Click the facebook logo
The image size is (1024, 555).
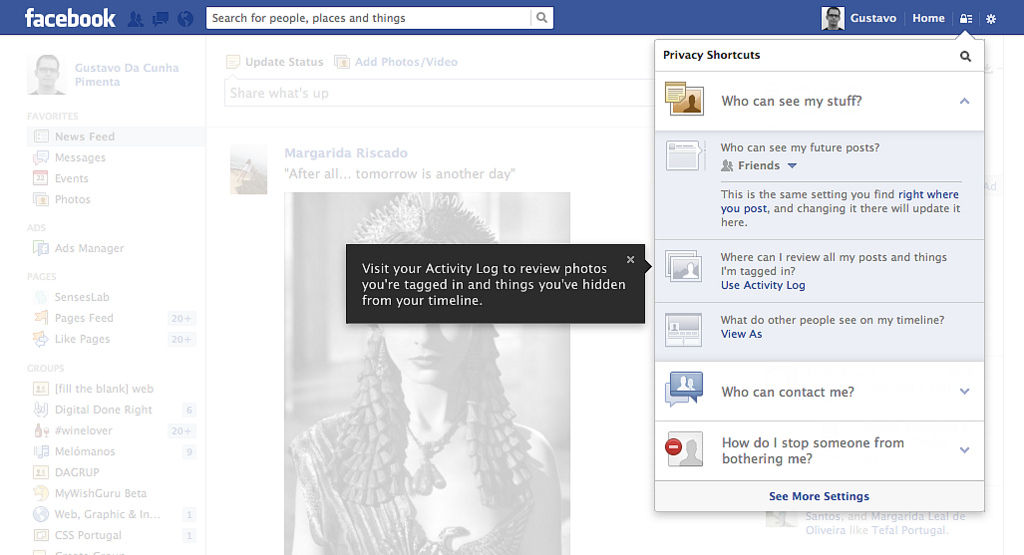point(70,18)
